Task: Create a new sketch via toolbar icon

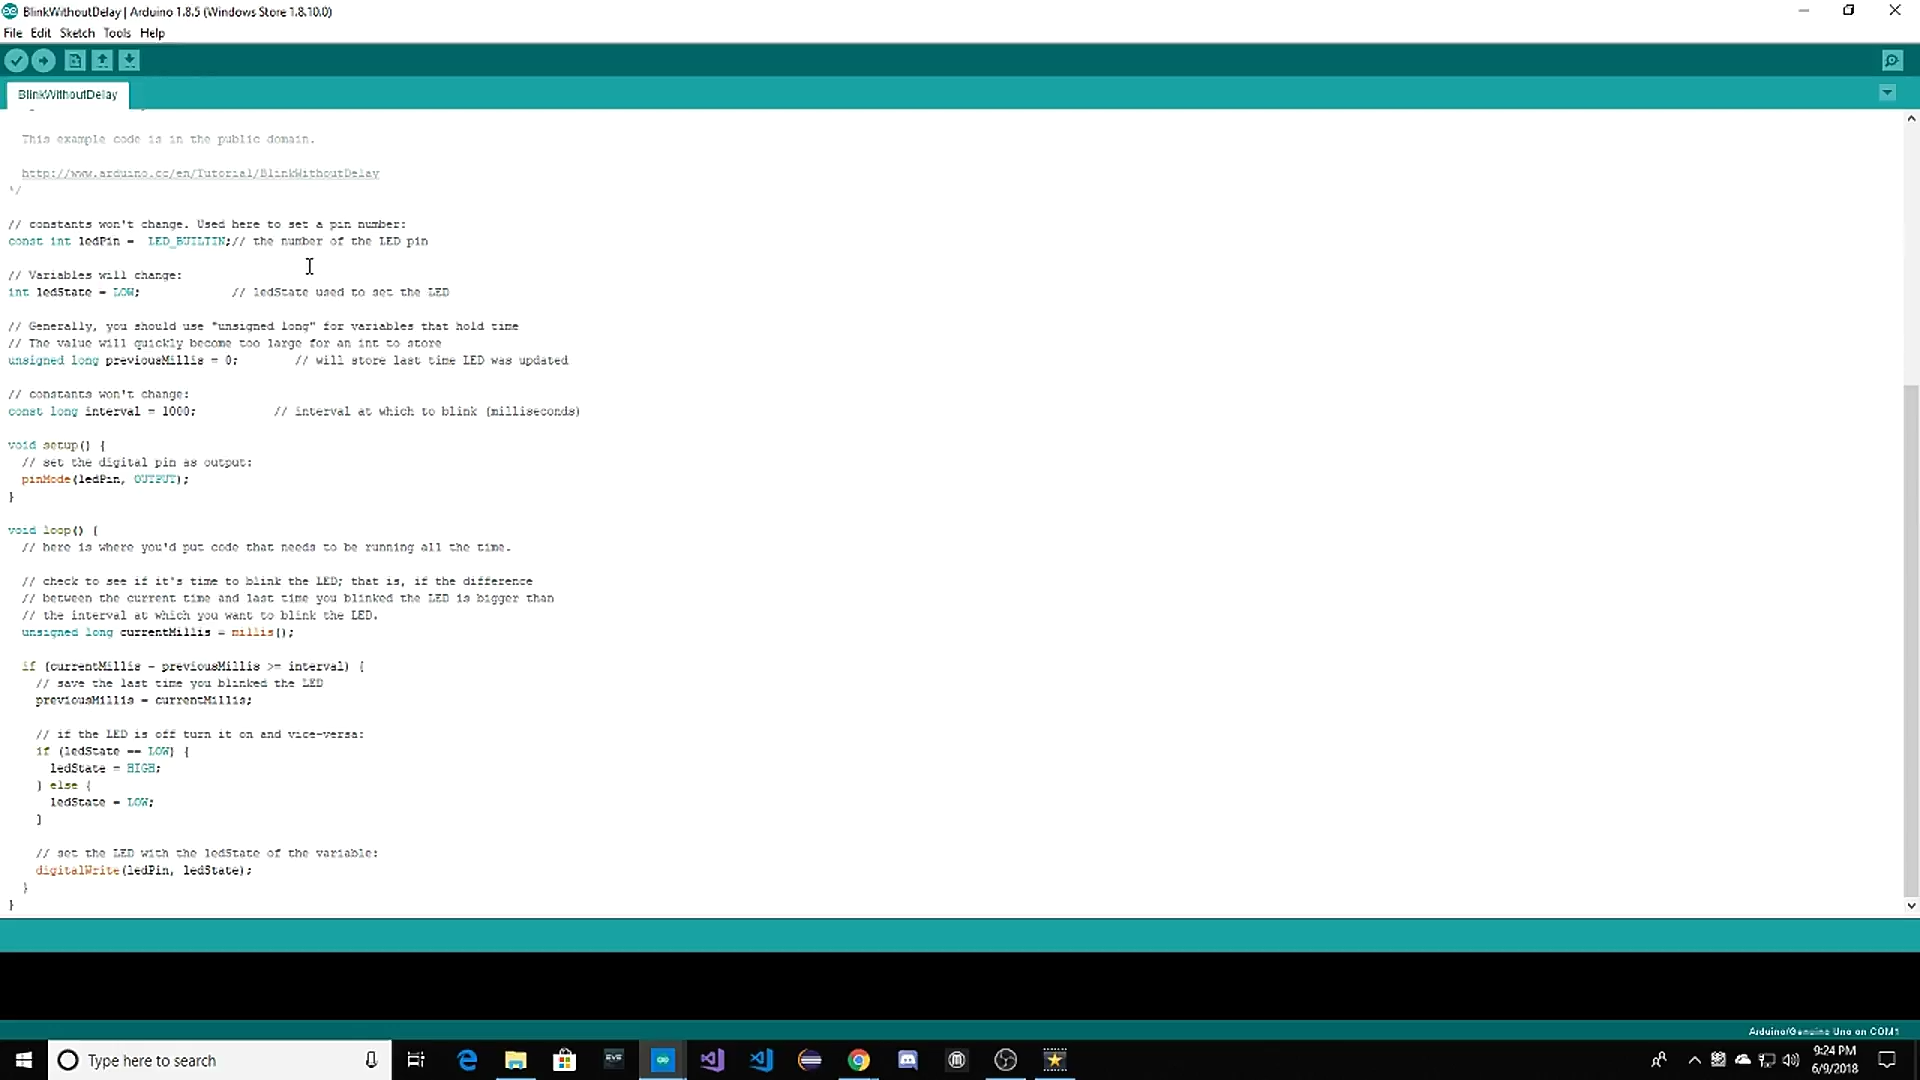Action: [75, 61]
